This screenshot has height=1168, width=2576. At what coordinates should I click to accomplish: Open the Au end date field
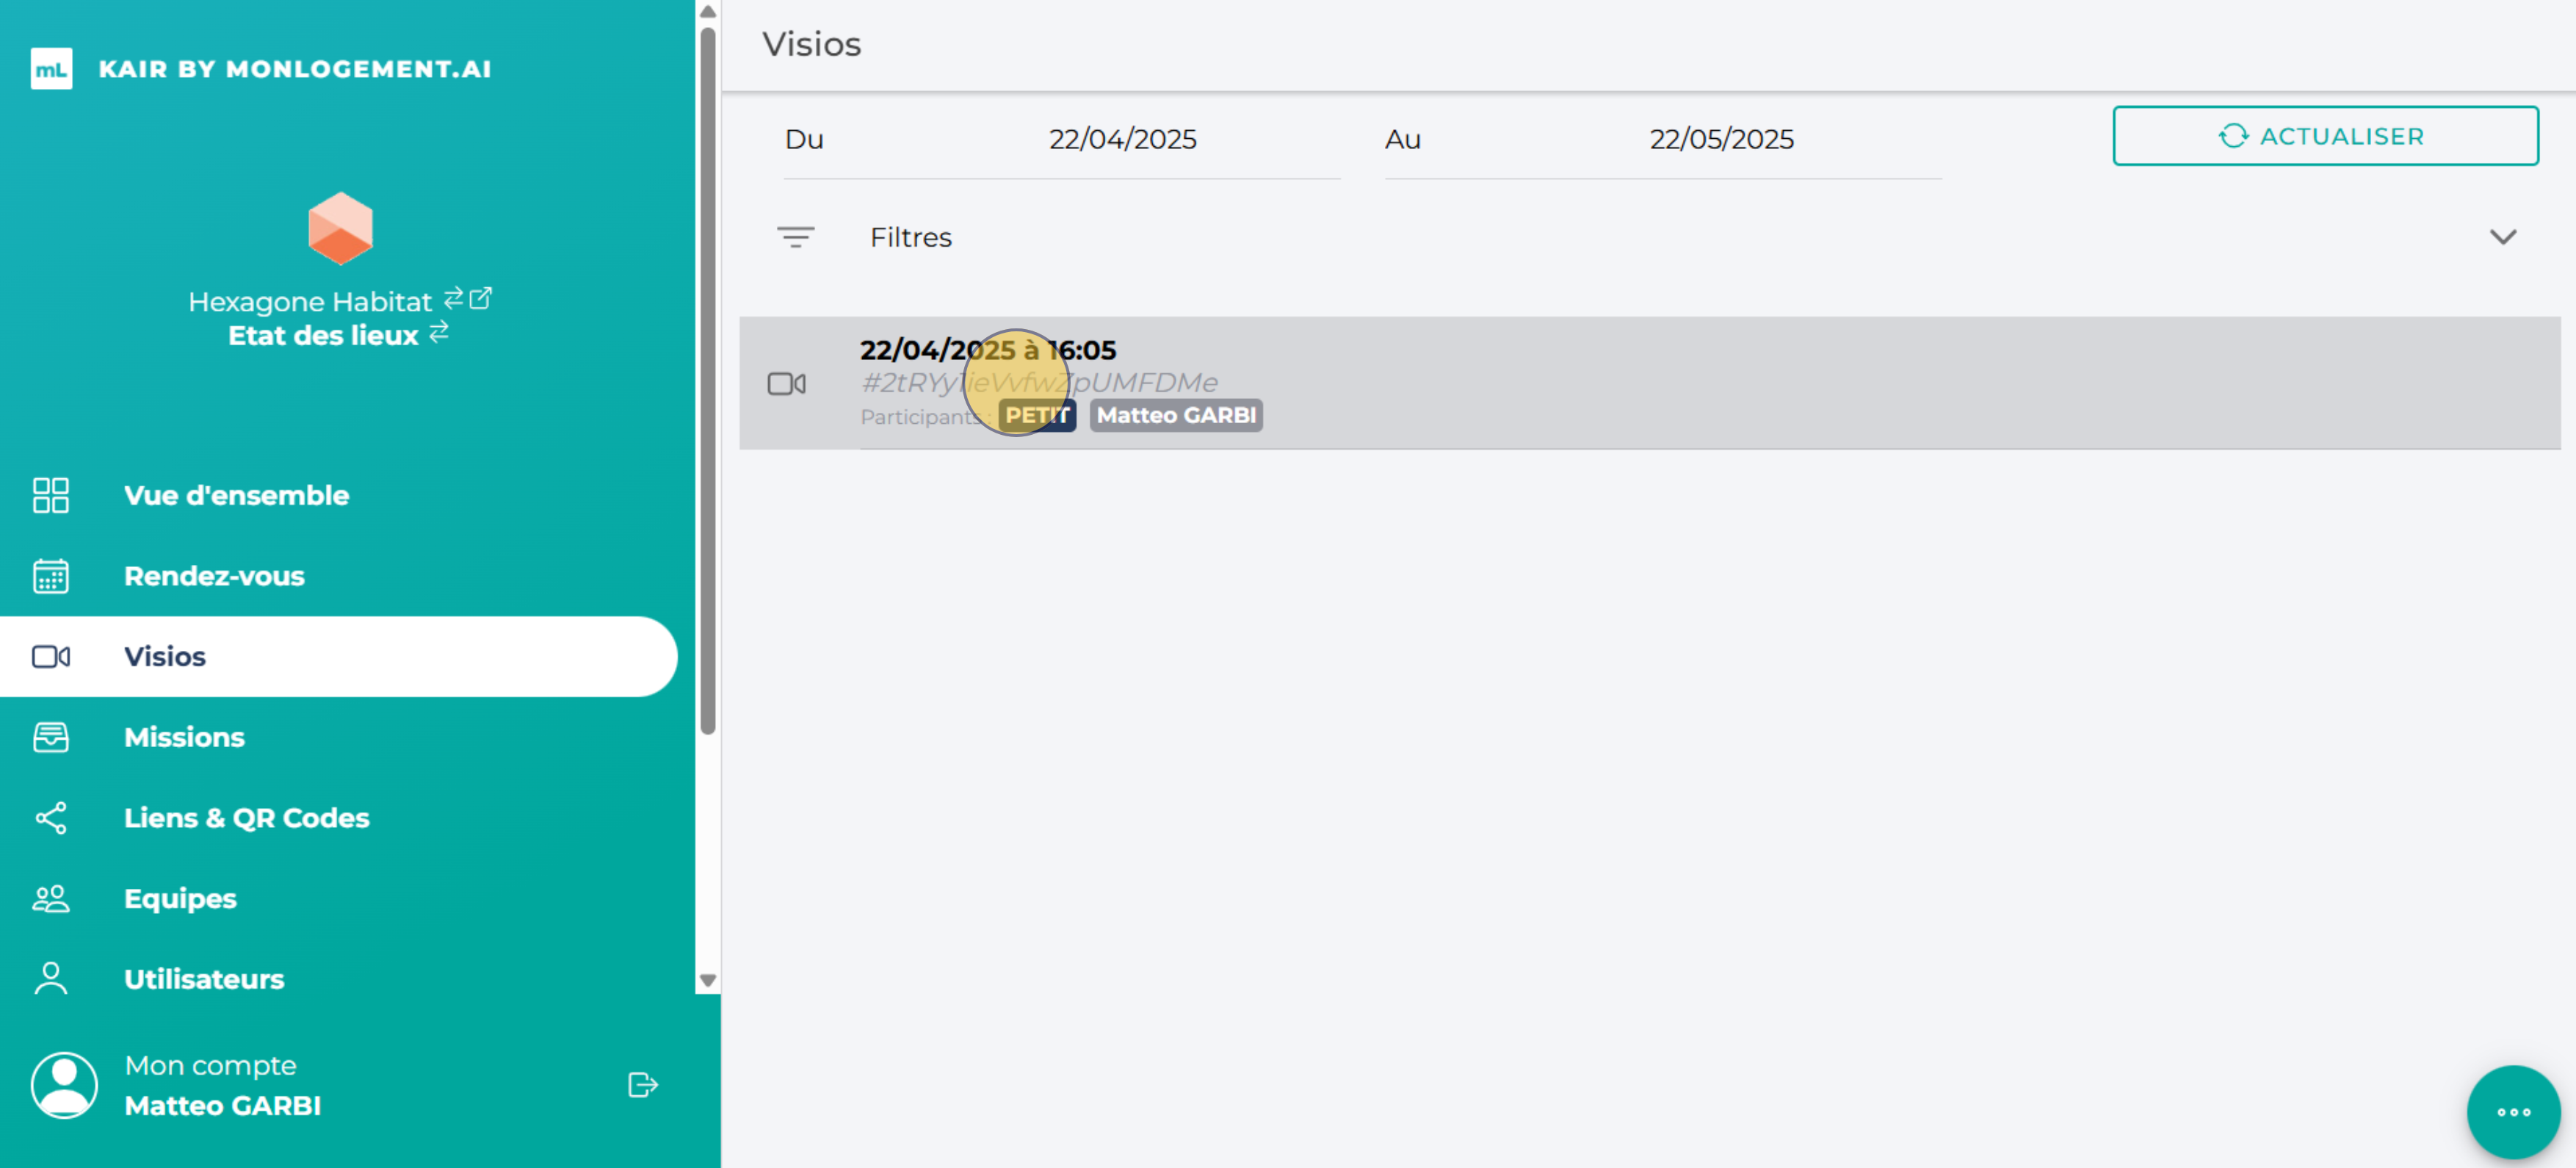tap(1720, 139)
